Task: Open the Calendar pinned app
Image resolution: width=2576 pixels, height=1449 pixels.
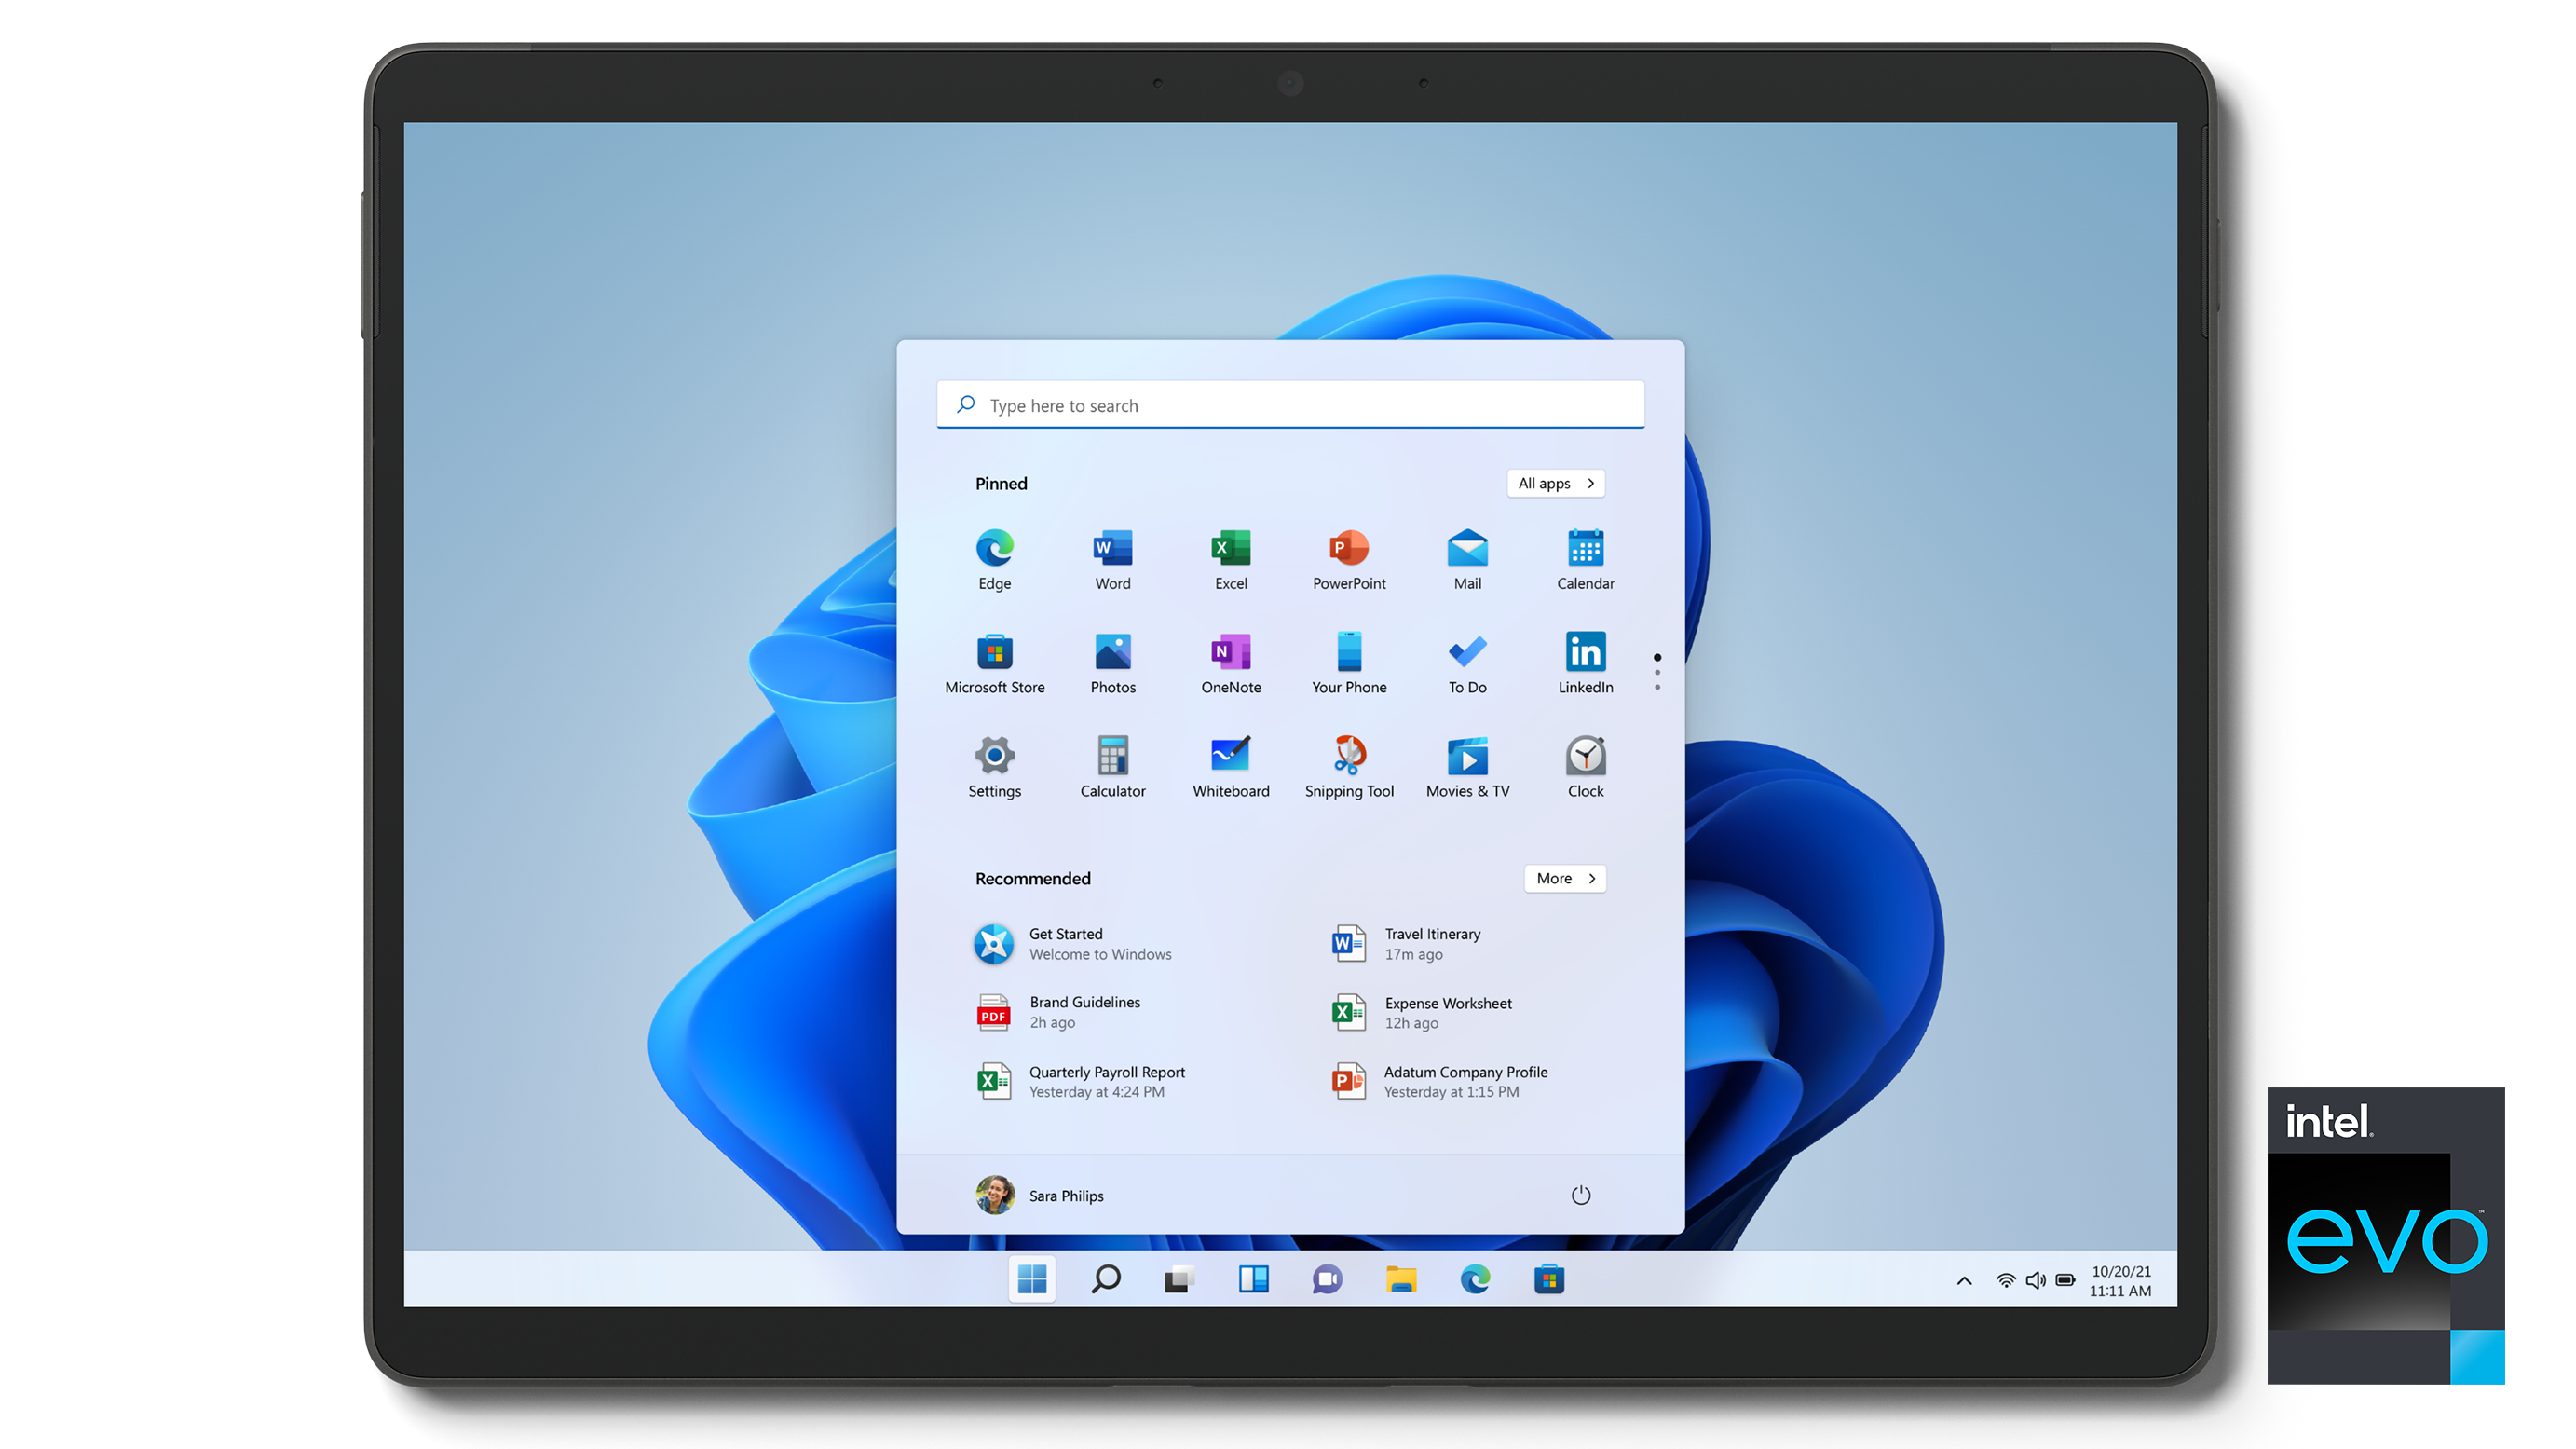Action: 1585,559
